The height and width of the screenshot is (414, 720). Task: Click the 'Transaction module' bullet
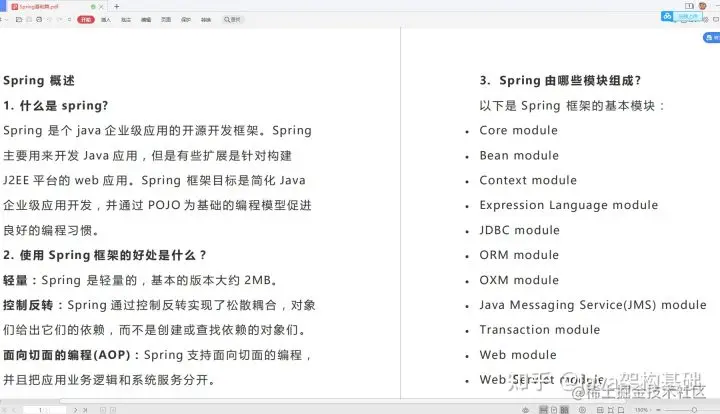coord(540,330)
